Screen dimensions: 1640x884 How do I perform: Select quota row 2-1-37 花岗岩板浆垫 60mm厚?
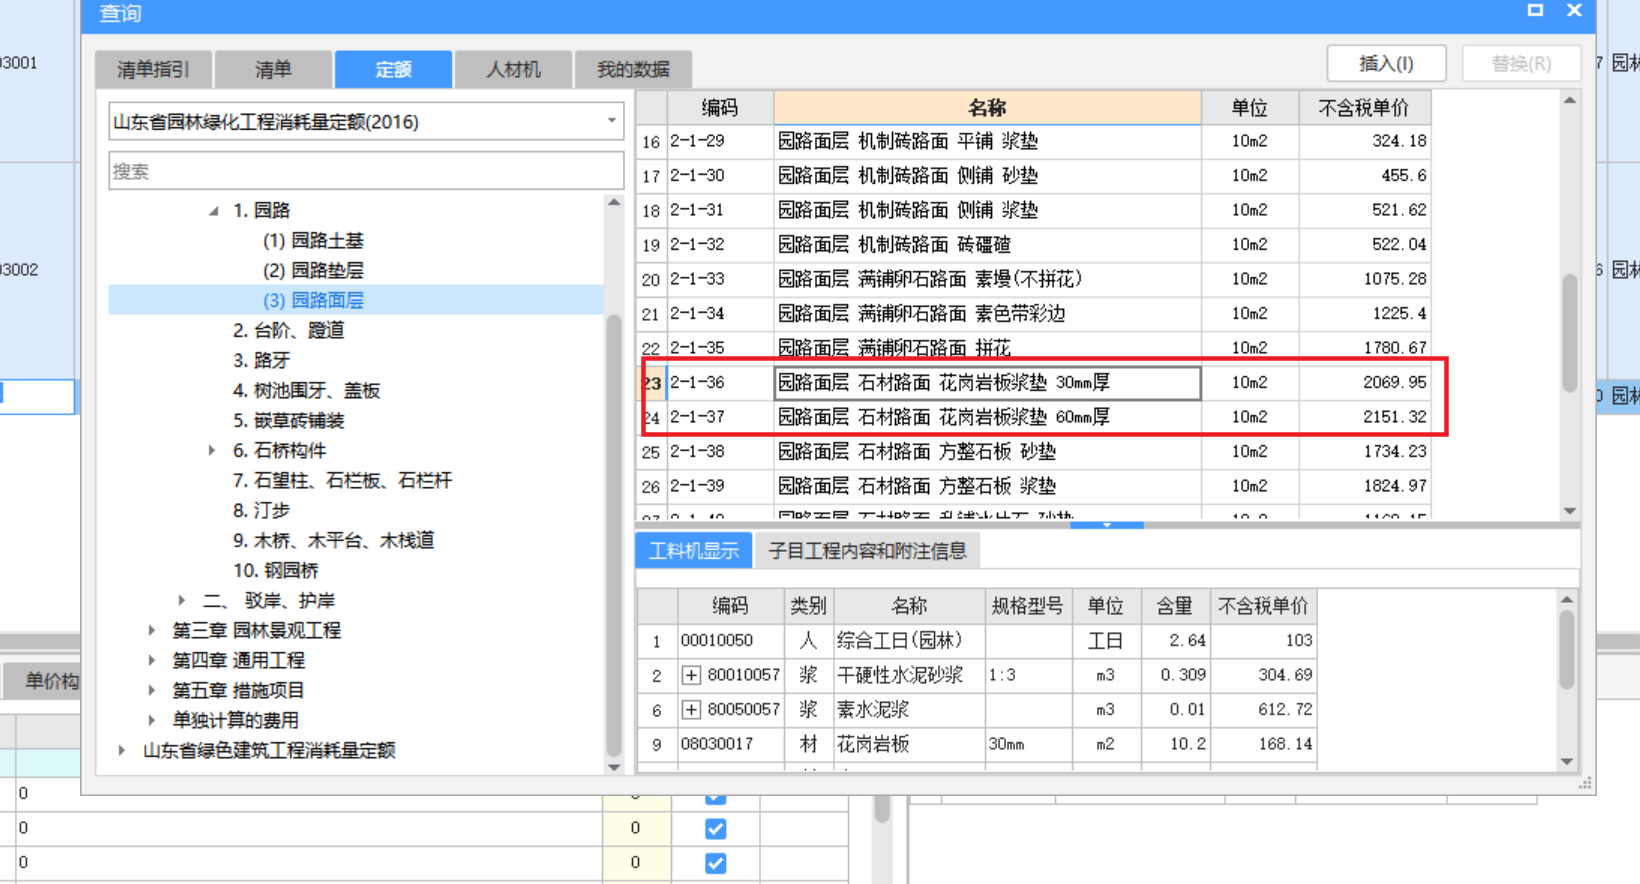1034,417
